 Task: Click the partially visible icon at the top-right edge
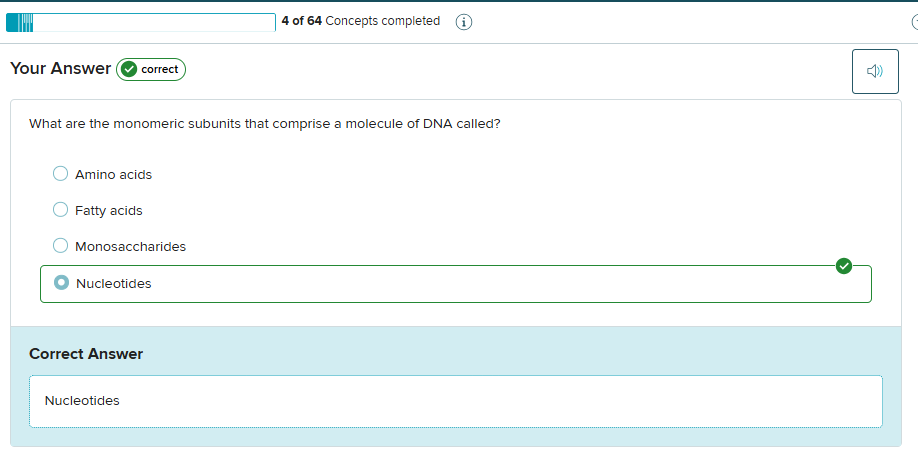tap(914, 22)
